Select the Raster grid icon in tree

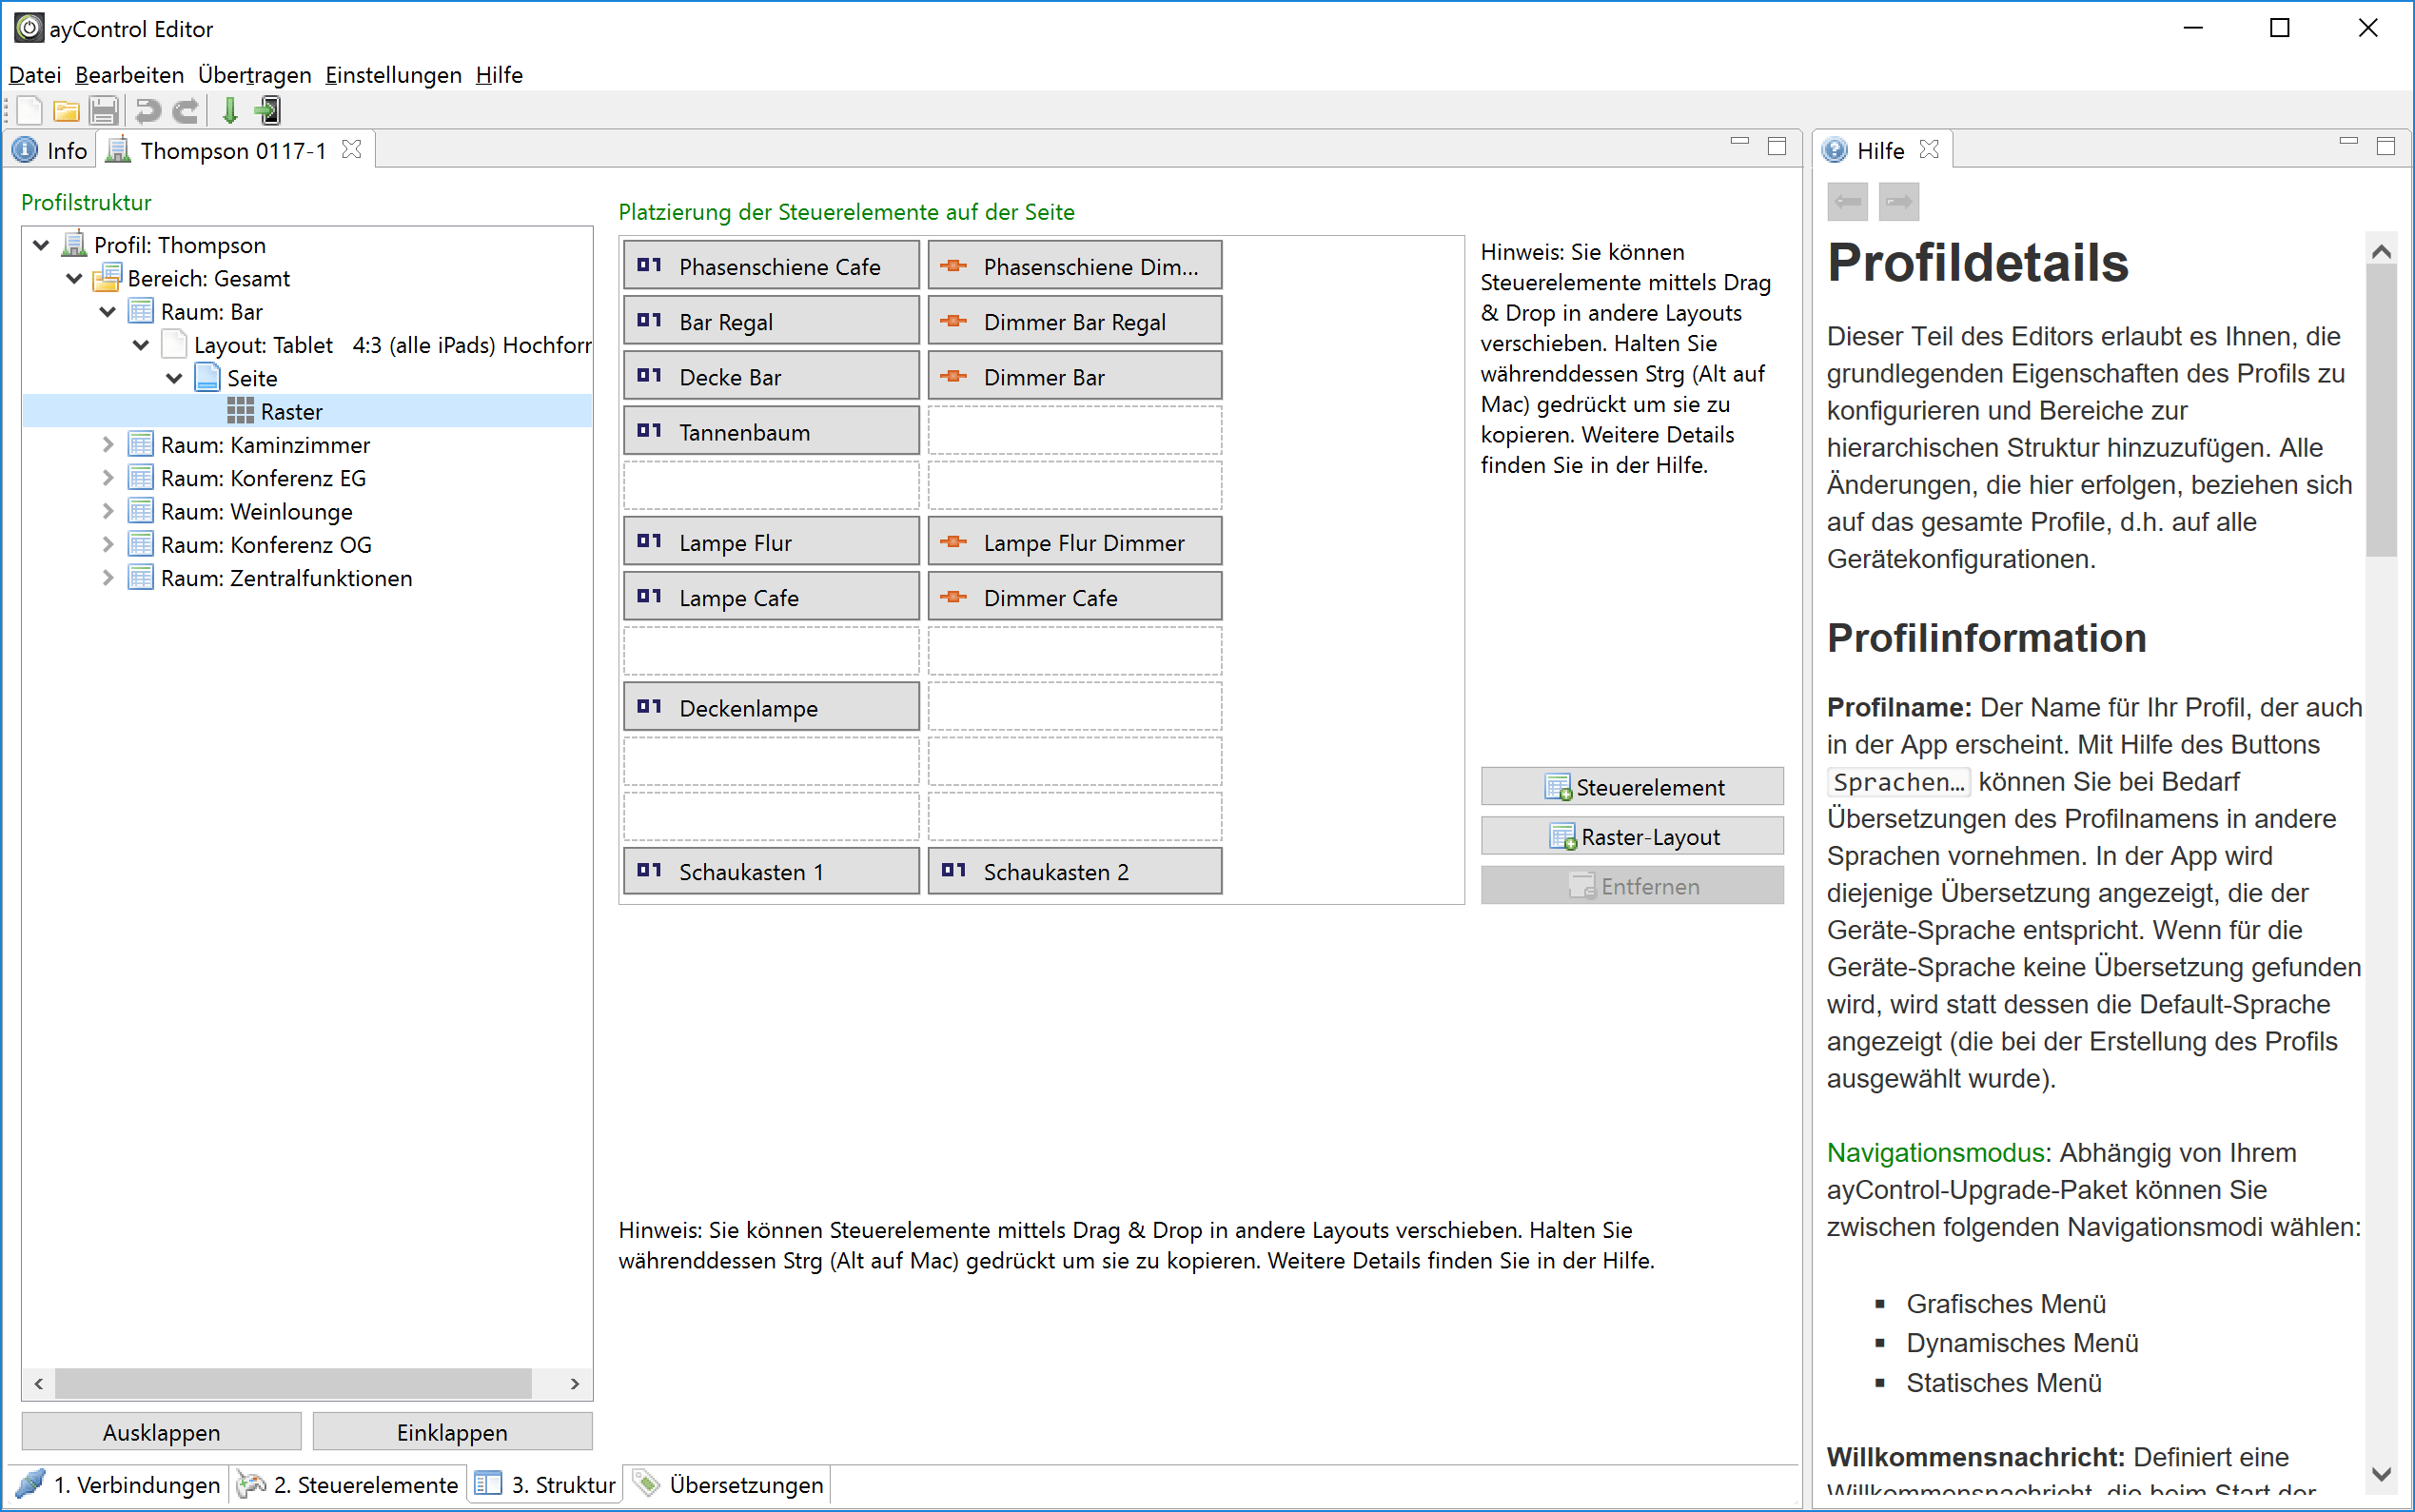[240, 411]
